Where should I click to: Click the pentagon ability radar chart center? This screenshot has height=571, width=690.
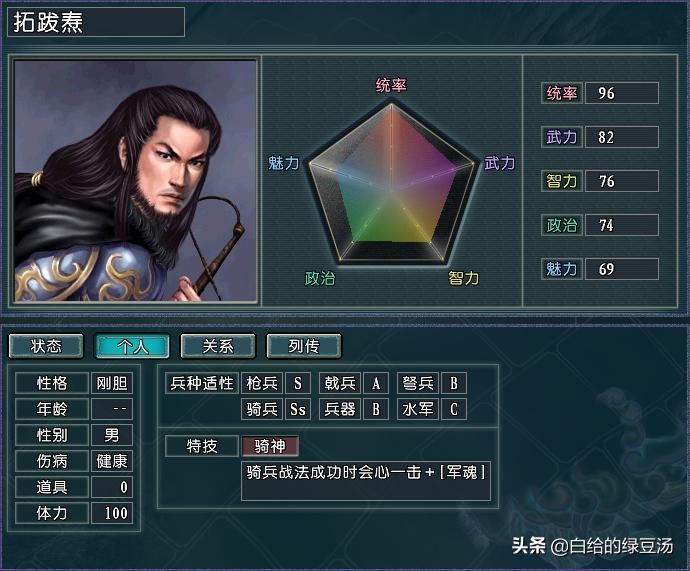click(x=391, y=185)
